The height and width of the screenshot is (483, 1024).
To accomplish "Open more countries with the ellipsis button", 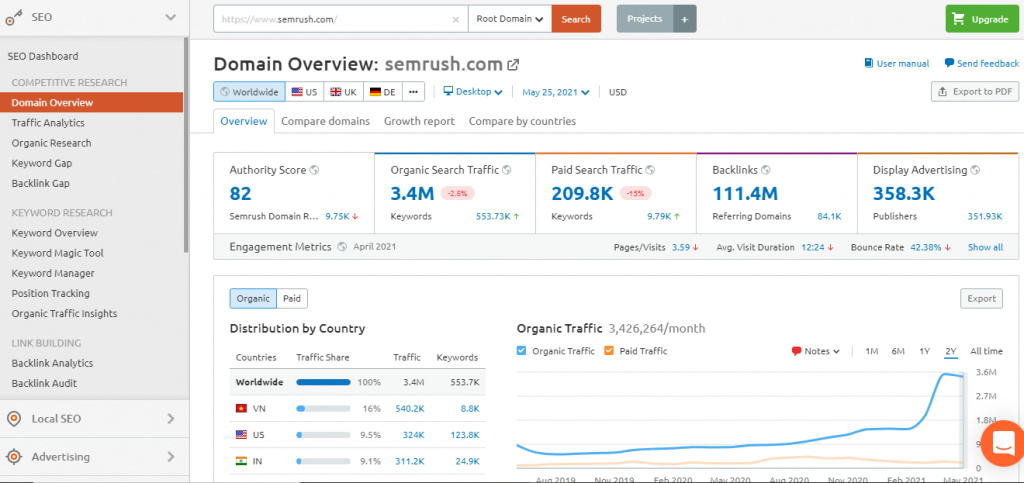I will coord(413,92).
